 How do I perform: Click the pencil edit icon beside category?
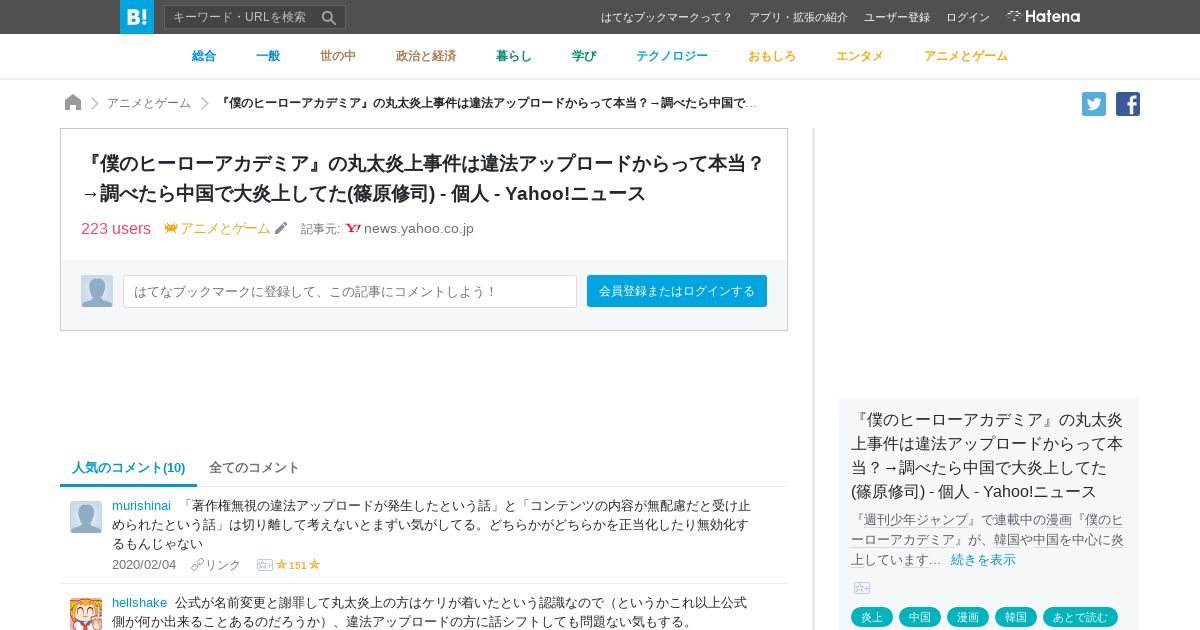click(x=281, y=228)
